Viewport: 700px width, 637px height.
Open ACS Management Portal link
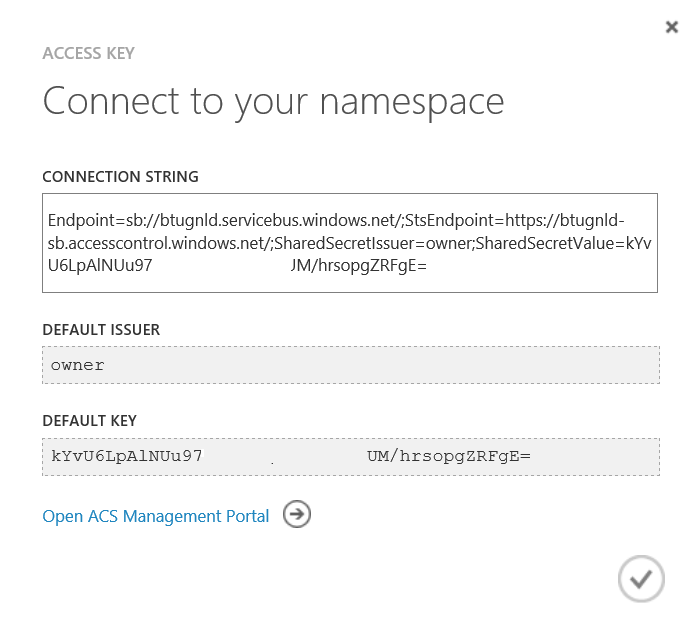click(x=156, y=516)
